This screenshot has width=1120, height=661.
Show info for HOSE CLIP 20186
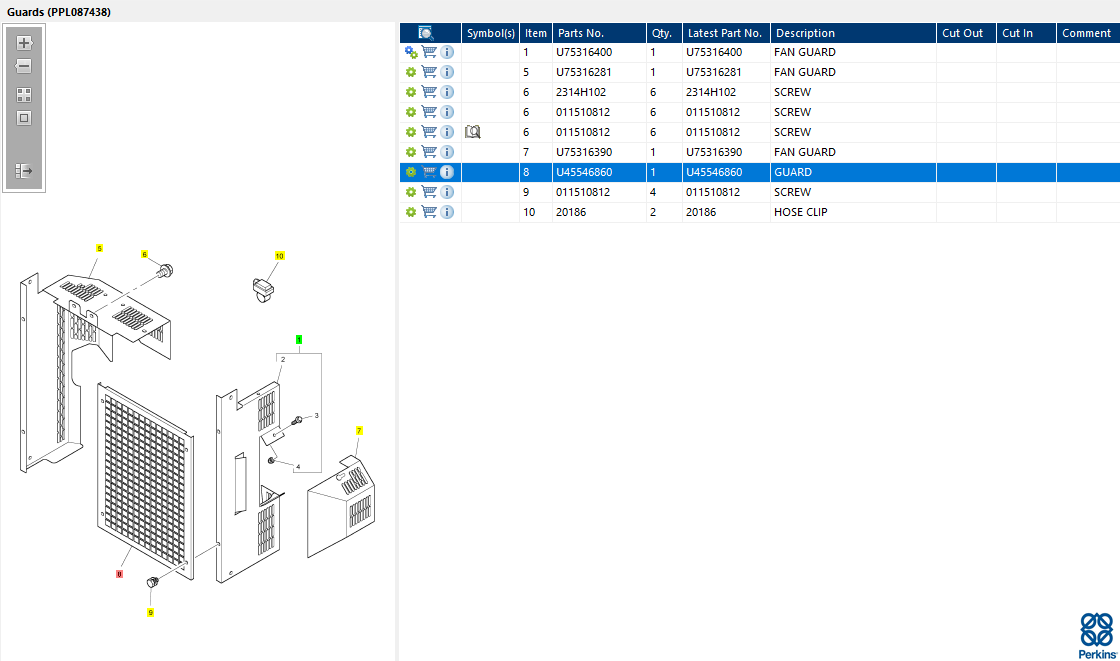(447, 212)
